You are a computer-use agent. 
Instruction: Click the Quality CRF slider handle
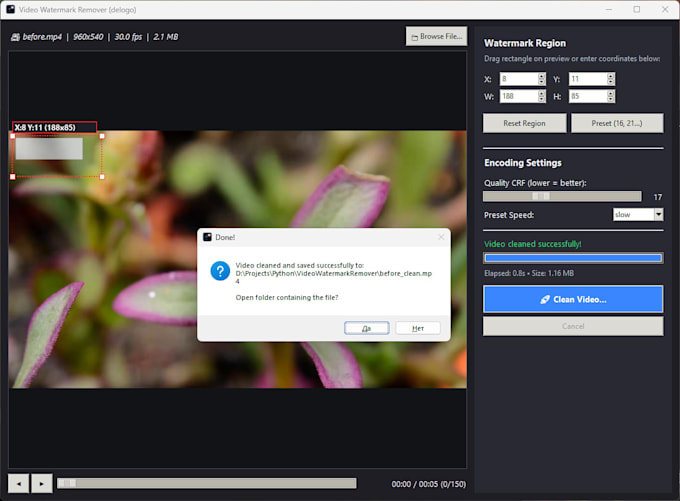(541, 196)
